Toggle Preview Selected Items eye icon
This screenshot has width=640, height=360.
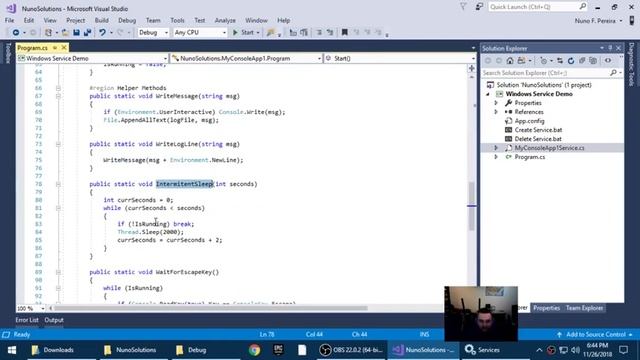(x=608, y=61)
